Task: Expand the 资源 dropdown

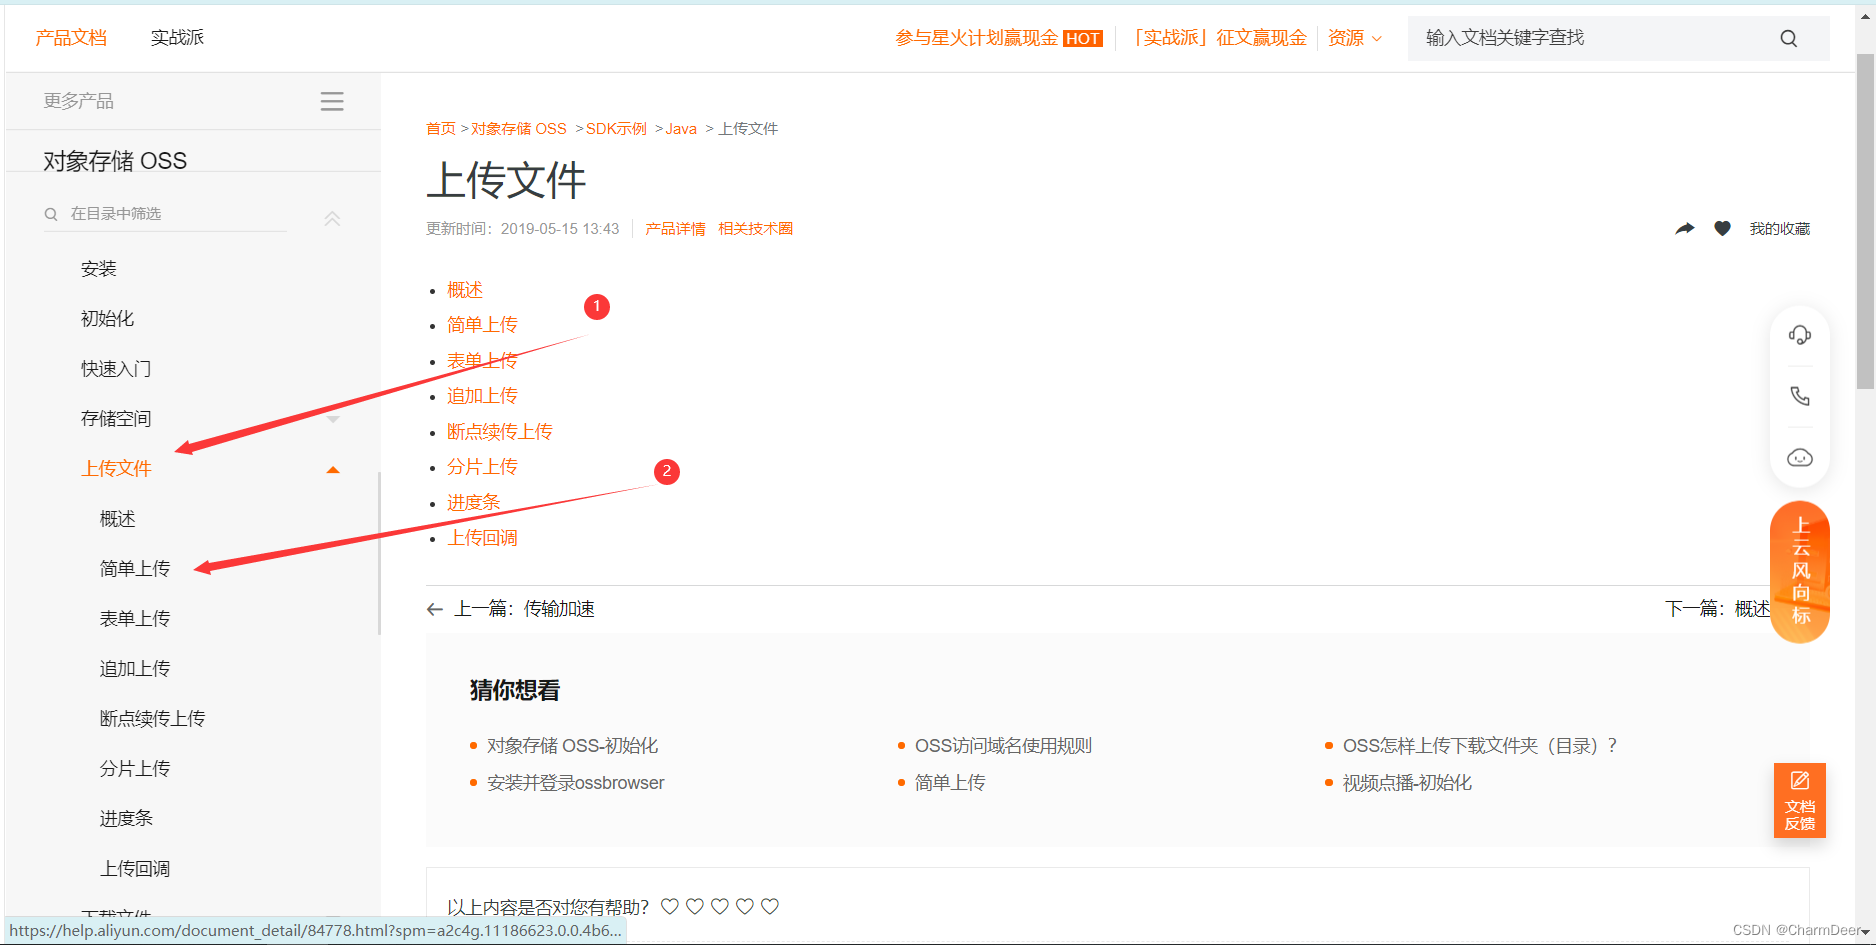Action: [1355, 38]
